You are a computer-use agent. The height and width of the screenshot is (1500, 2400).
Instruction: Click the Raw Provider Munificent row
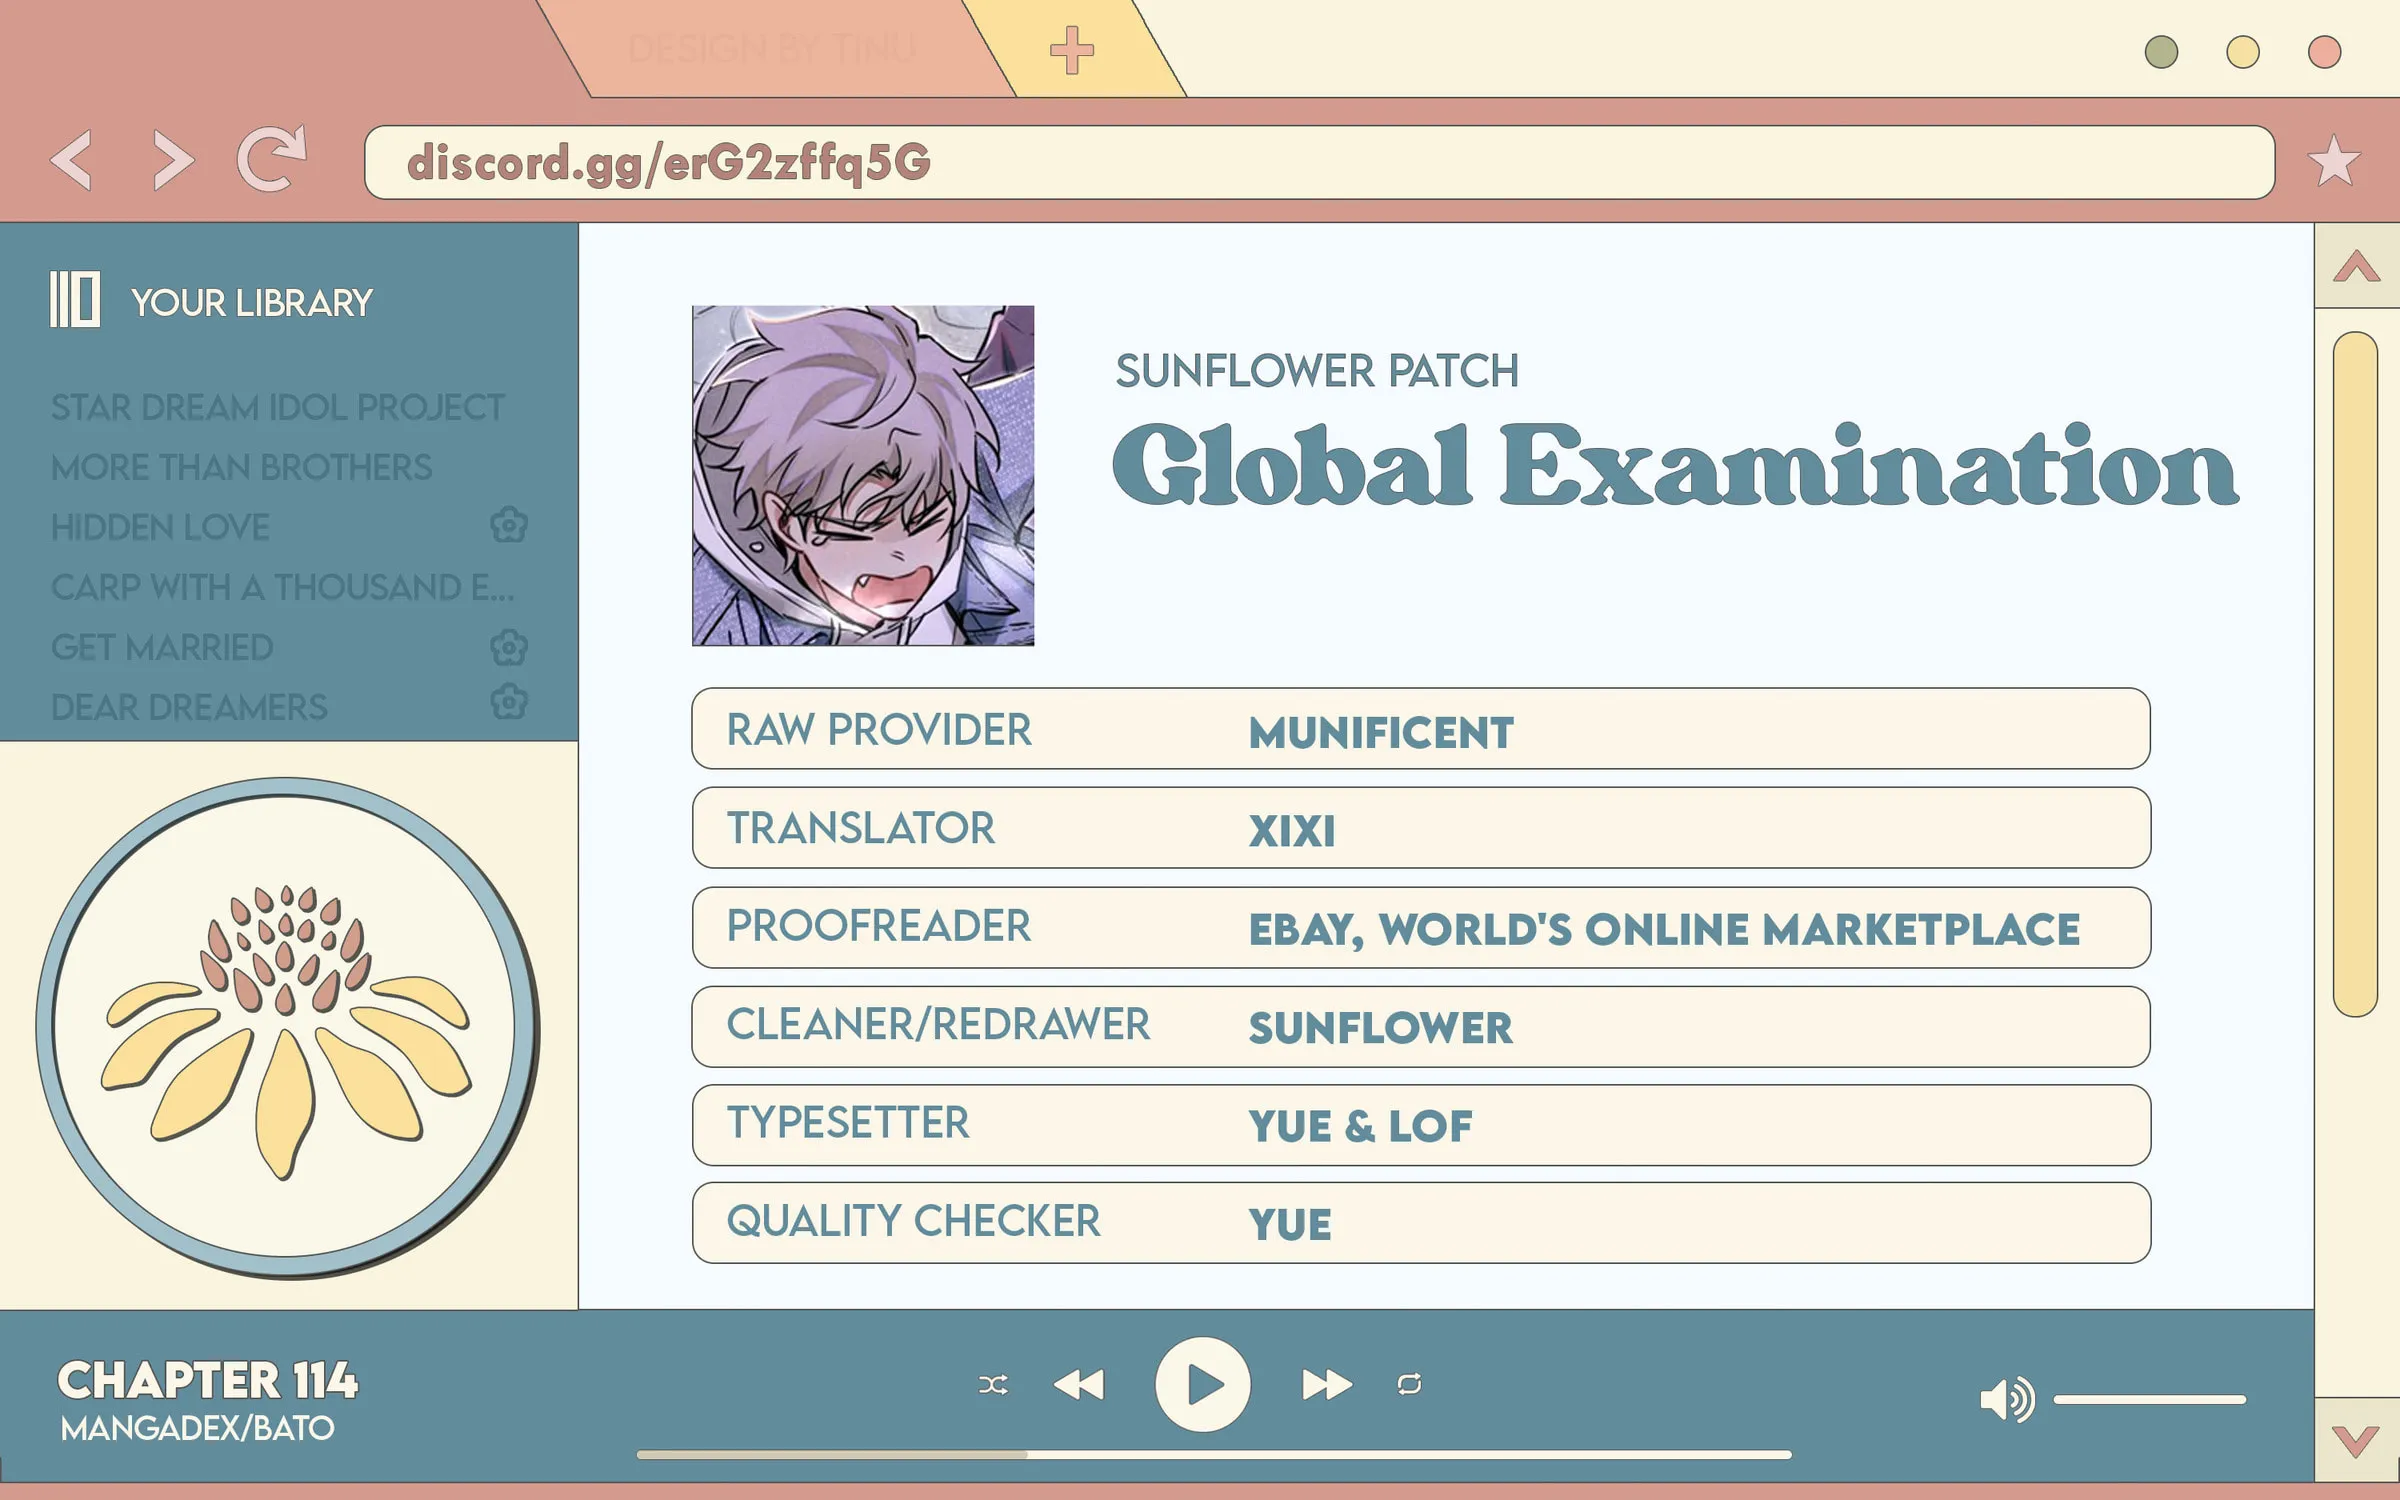[x=1421, y=729]
